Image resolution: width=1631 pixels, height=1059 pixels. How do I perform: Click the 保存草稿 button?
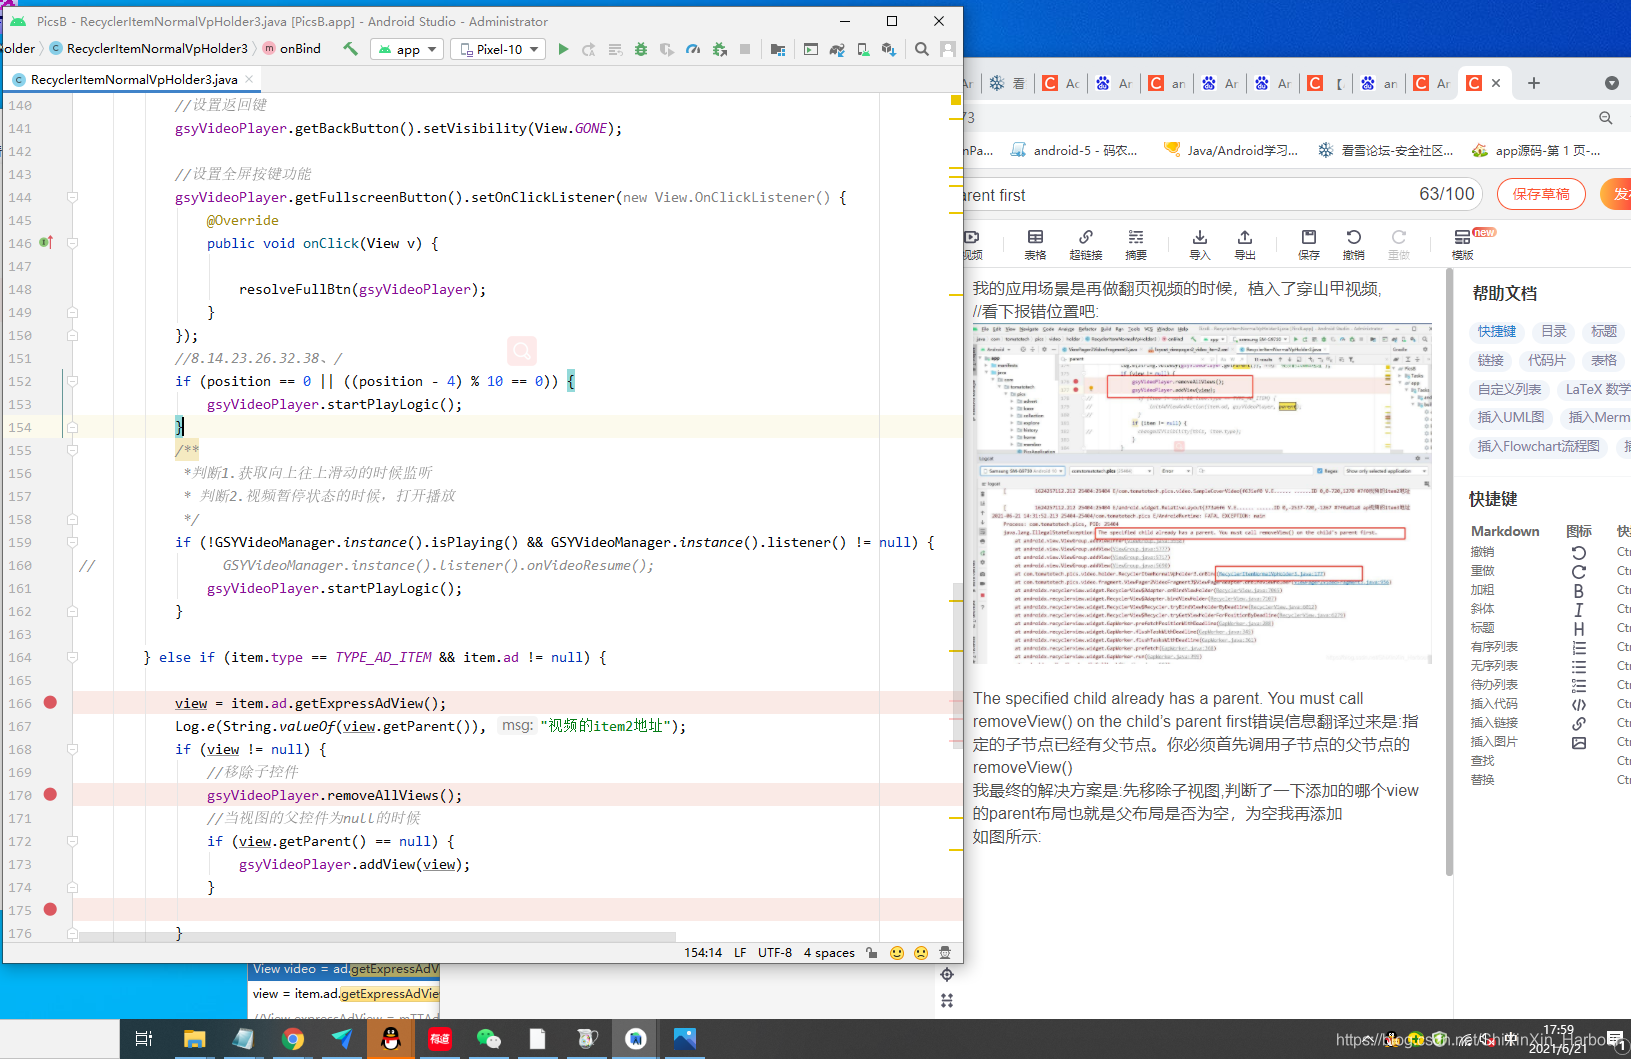pyautogui.click(x=1541, y=194)
